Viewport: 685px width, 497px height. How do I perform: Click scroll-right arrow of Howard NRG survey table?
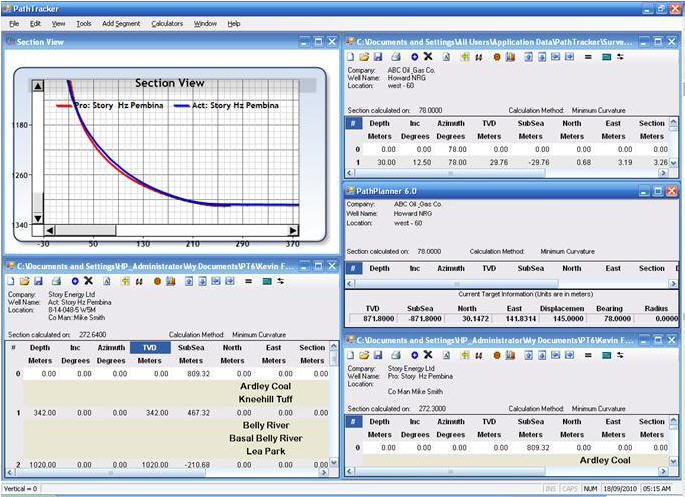tap(663, 173)
